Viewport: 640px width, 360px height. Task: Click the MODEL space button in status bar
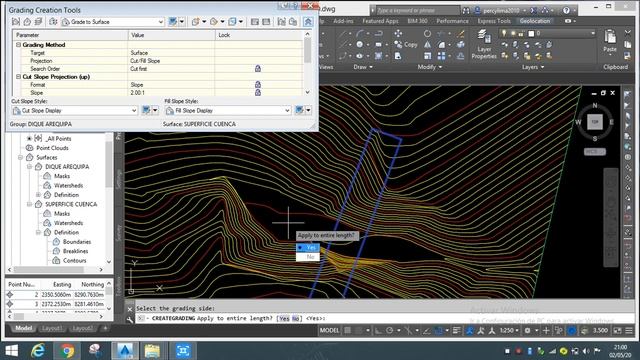(x=329, y=330)
